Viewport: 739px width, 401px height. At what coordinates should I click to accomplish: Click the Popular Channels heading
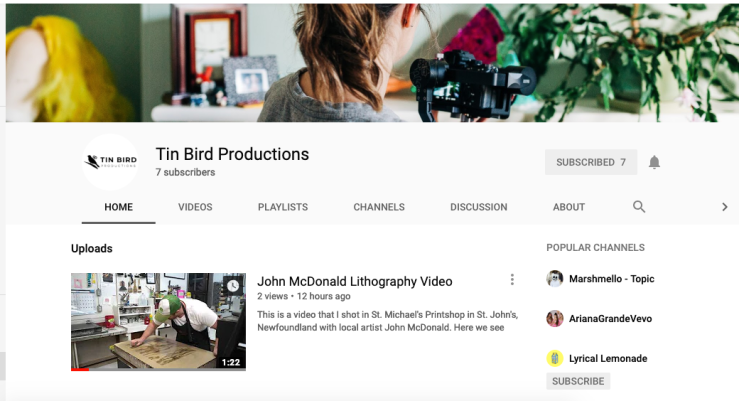[595, 247]
